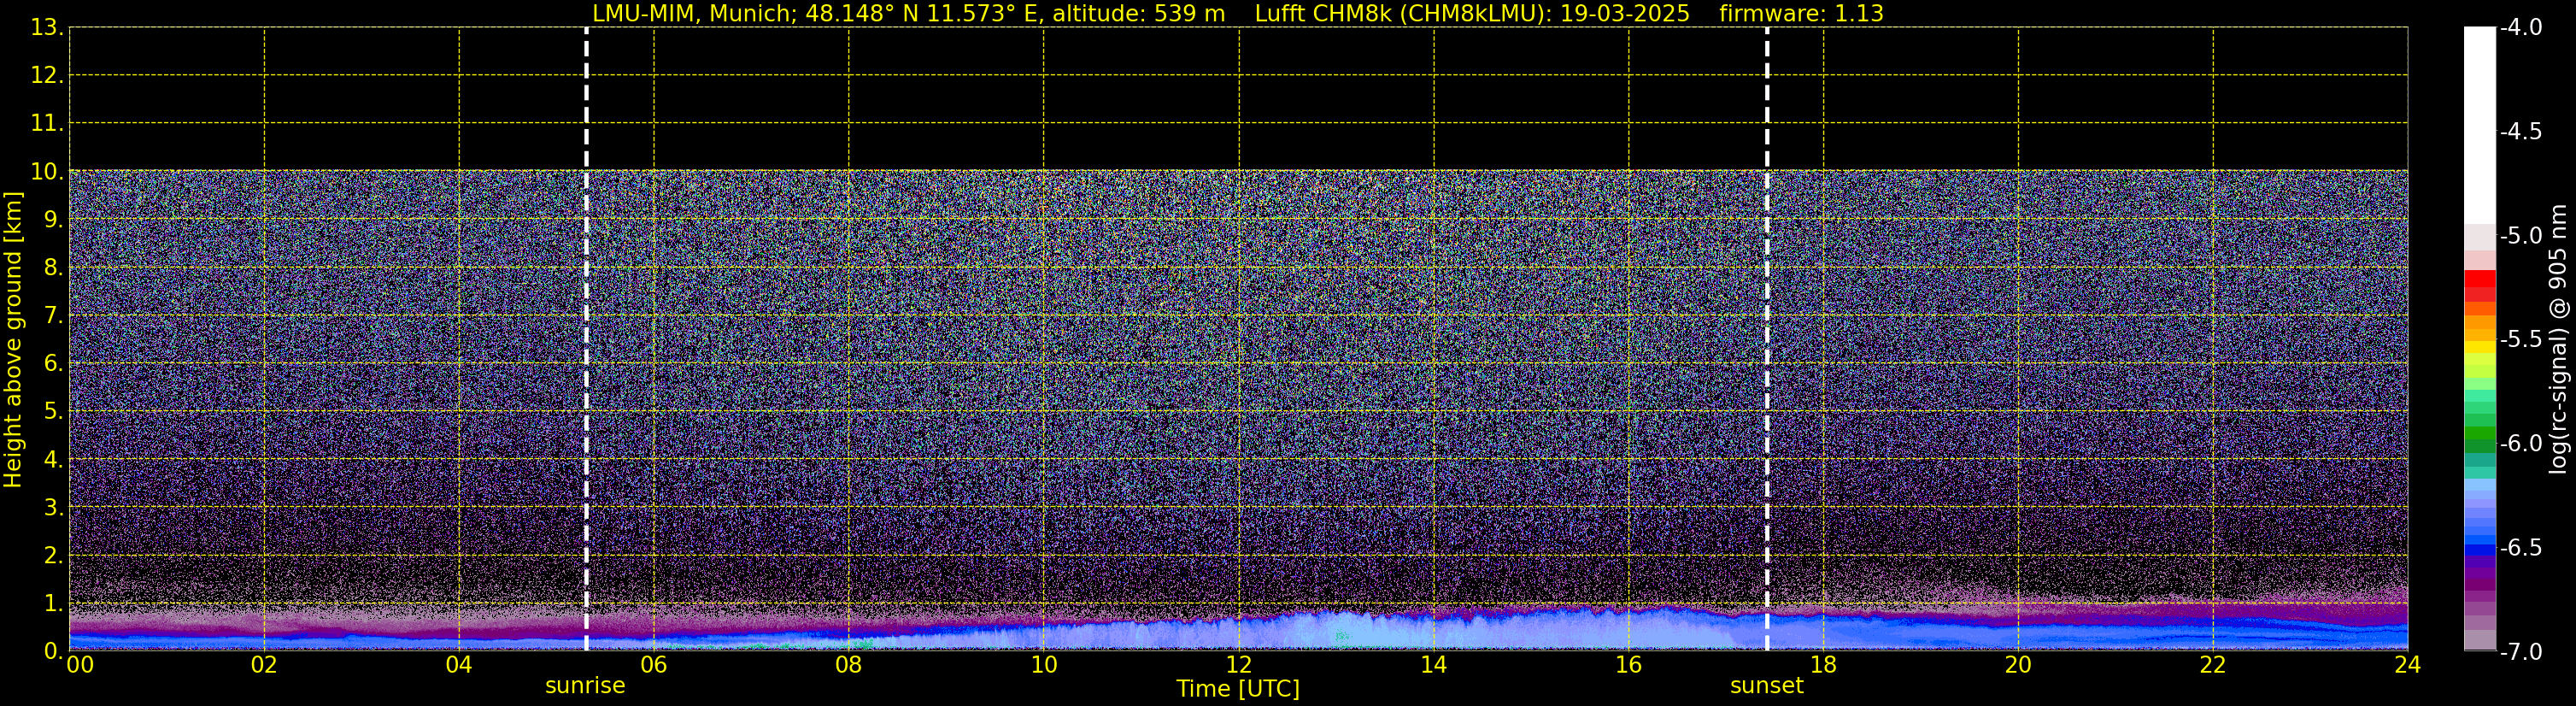The width and height of the screenshot is (2576, 706).
Task: Click the '2.' height axis tick label
Action: click(53, 556)
